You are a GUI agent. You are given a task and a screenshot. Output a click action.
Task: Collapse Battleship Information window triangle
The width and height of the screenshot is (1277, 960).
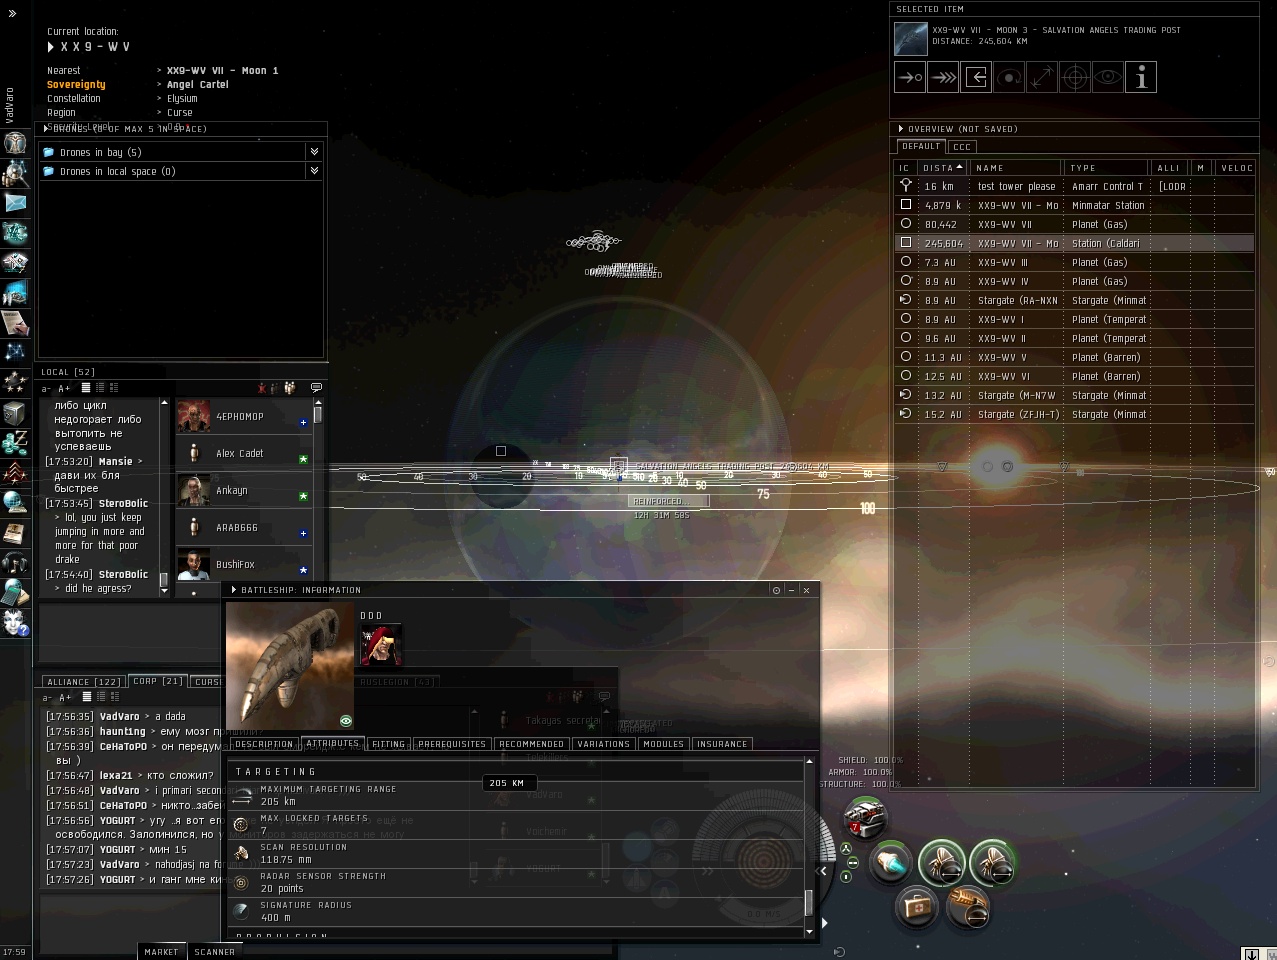[234, 590]
